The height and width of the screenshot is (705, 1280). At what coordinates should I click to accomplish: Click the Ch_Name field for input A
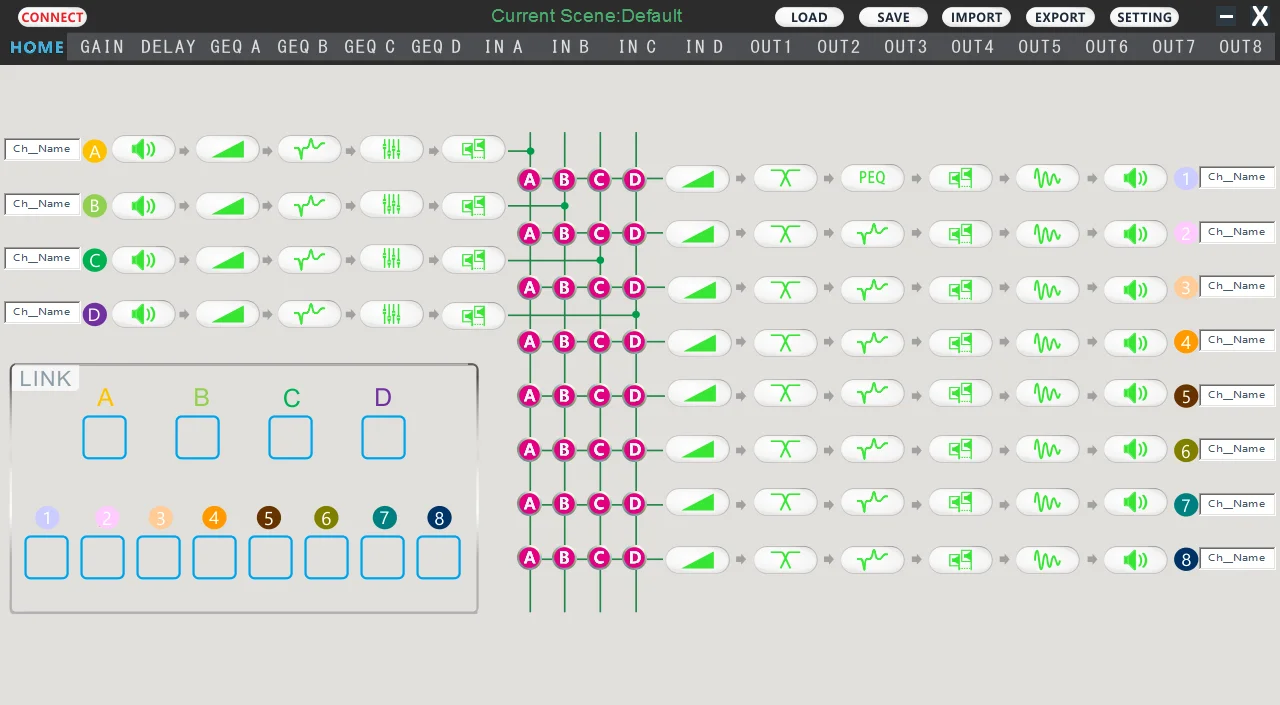click(42, 149)
